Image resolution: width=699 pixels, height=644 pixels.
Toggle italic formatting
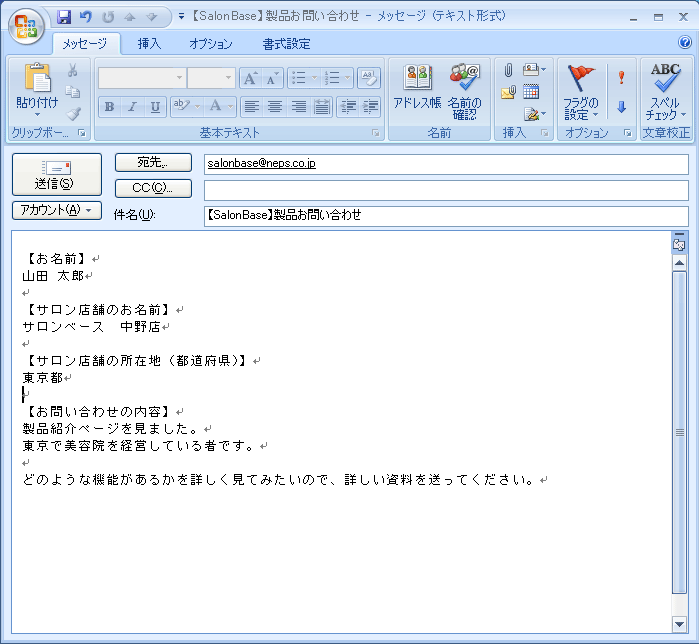point(132,107)
